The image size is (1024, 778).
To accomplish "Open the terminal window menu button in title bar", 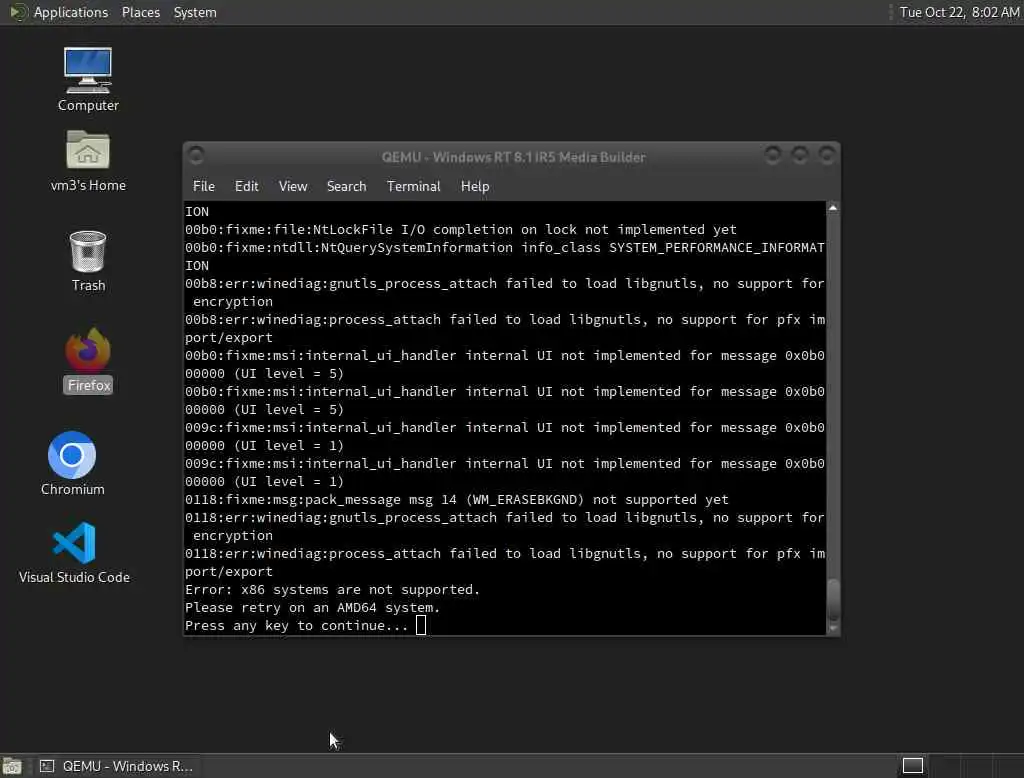I will (x=196, y=155).
